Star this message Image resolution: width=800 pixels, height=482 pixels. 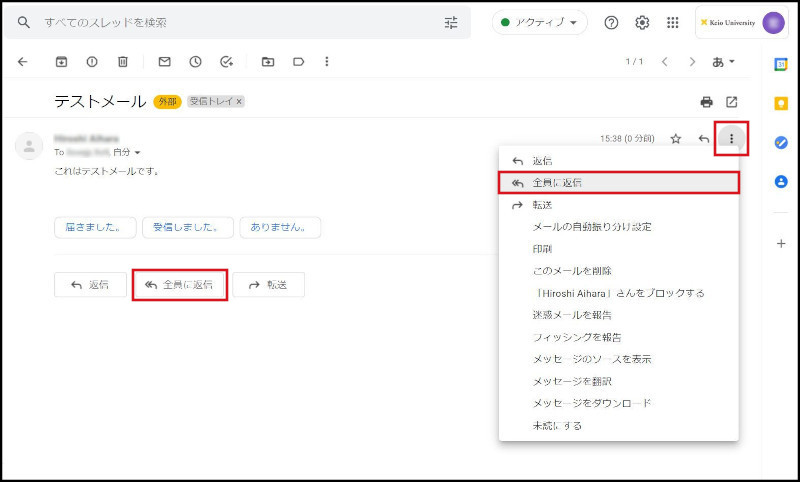coord(676,139)
